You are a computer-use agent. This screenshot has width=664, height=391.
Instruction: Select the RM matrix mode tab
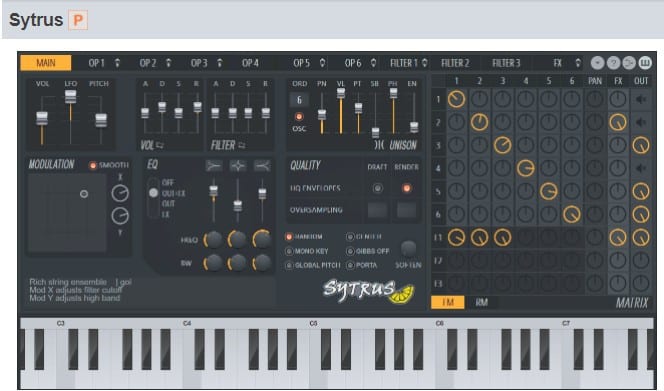click(x=481, y=302)
